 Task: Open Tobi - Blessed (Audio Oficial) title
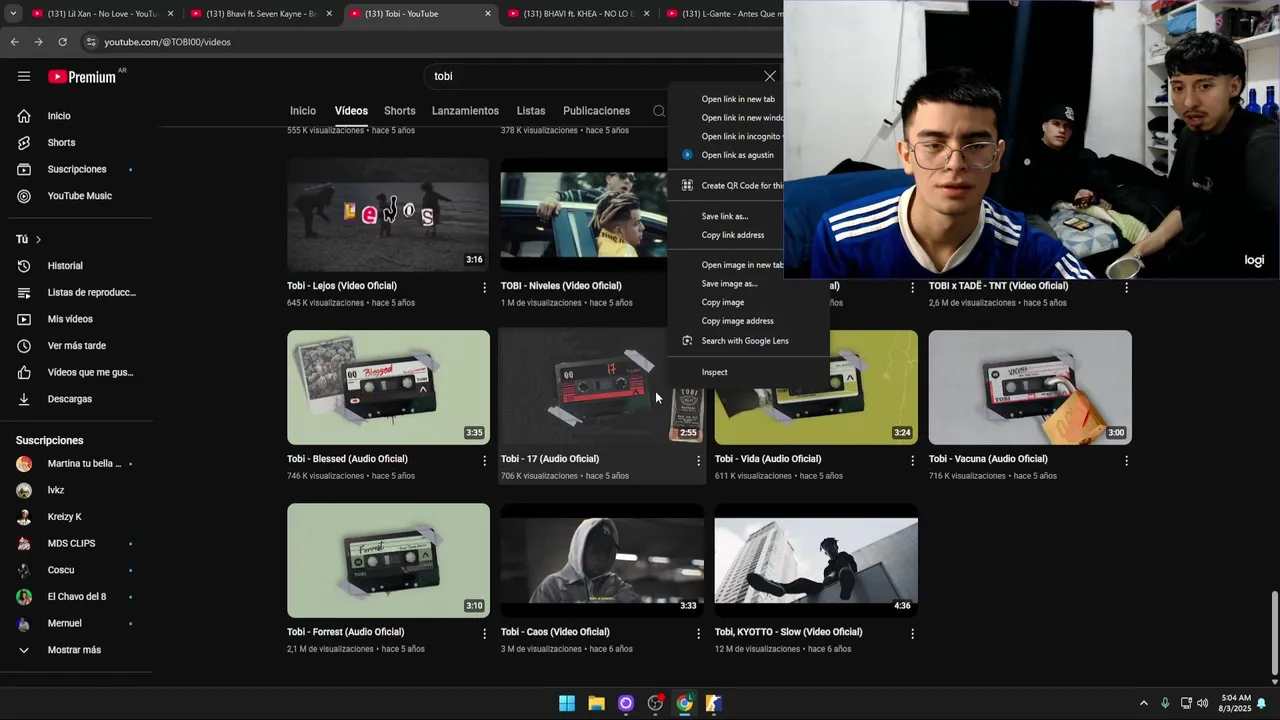coord(347,459)
